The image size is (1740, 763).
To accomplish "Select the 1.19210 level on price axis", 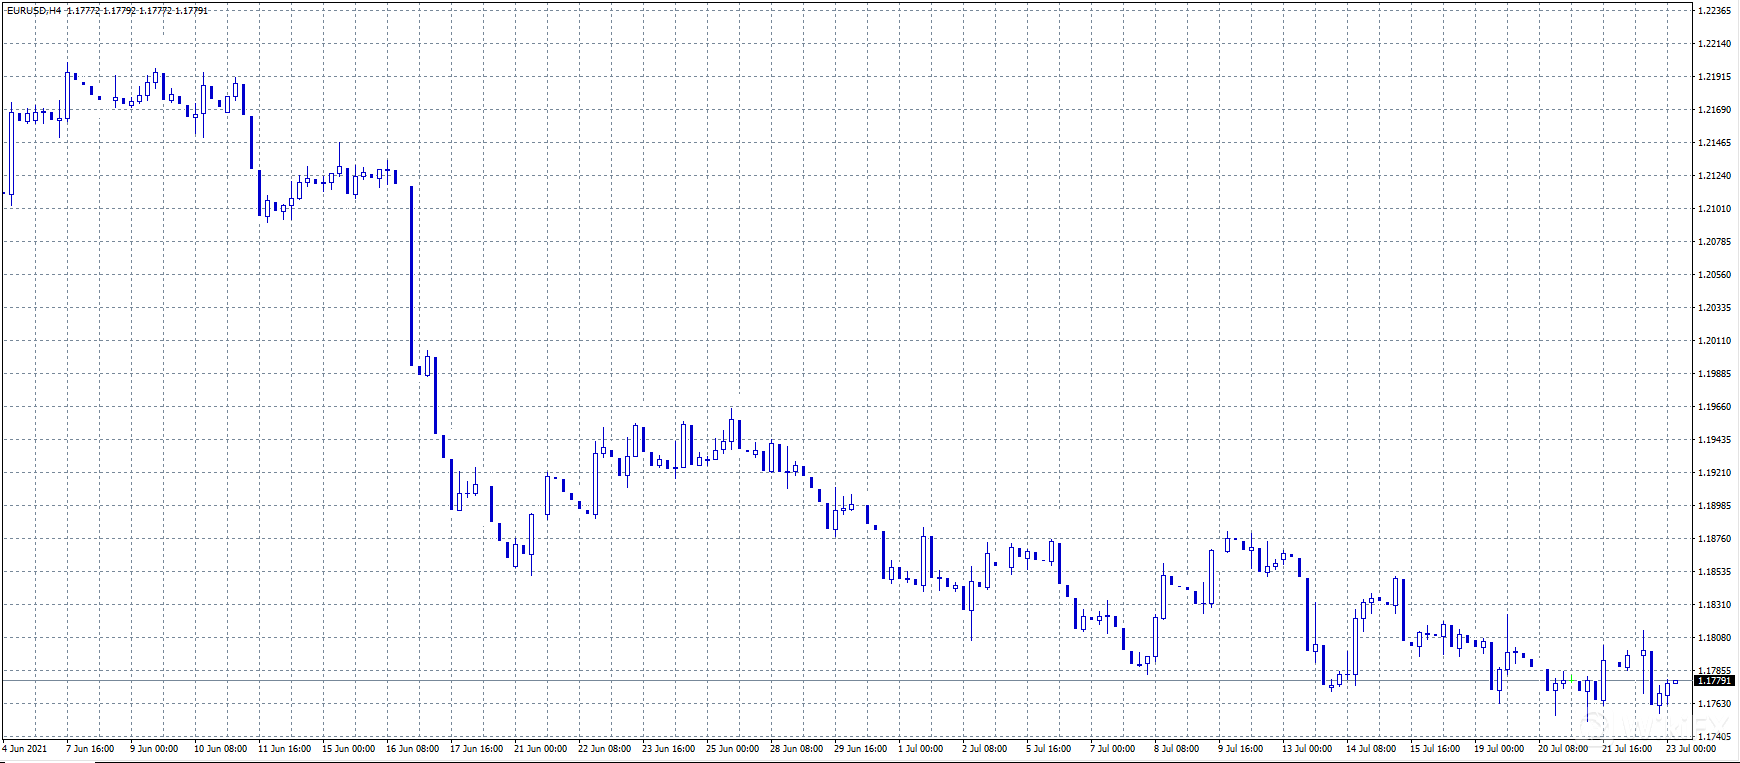I will click(1714, 473).
